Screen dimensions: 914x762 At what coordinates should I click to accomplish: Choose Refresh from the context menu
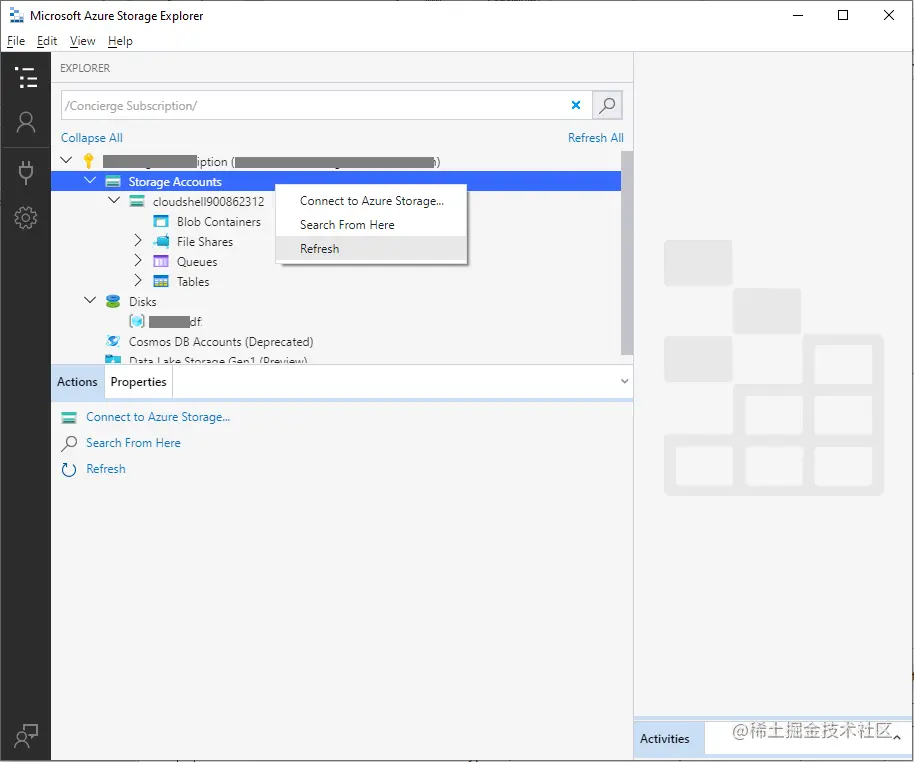coord(319,248)
